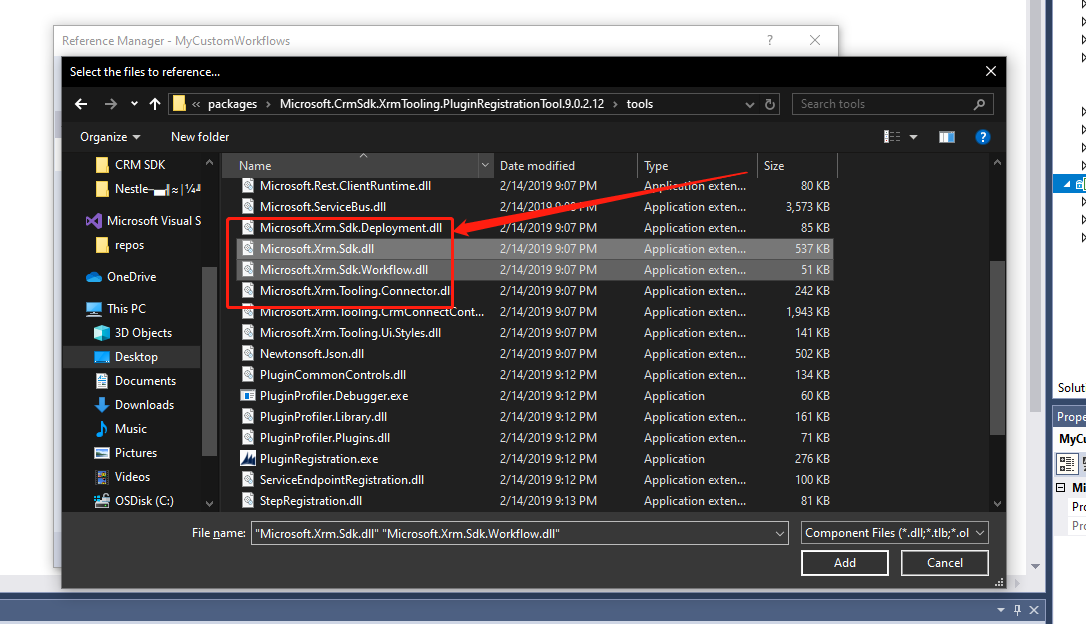Open File name history dropdown
Screen dimensions: 1086x624
780,533
